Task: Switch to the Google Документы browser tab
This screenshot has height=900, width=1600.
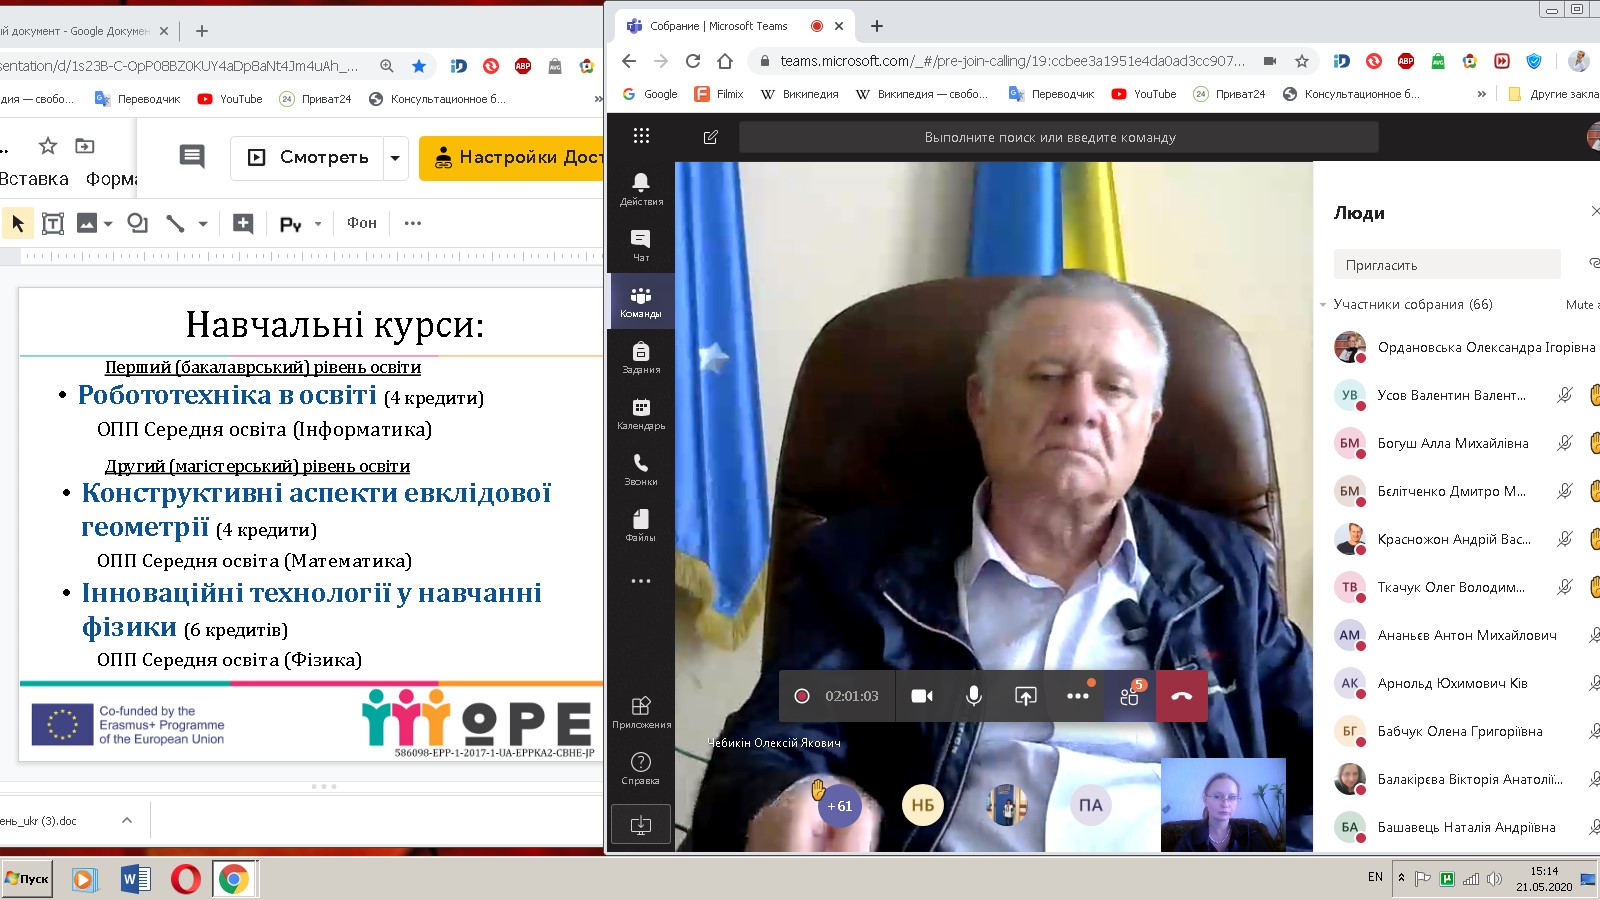Action: 84,31
